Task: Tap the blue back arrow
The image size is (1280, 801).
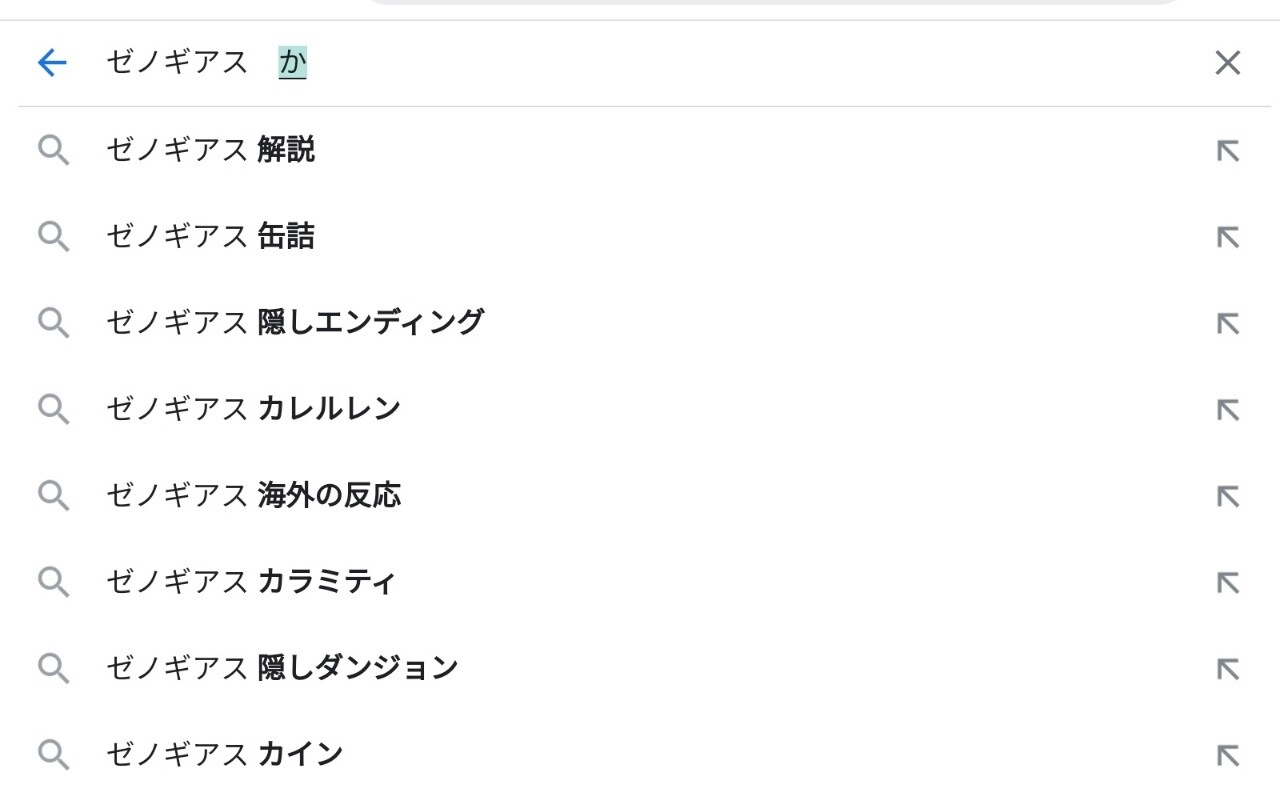Action: 51,63
